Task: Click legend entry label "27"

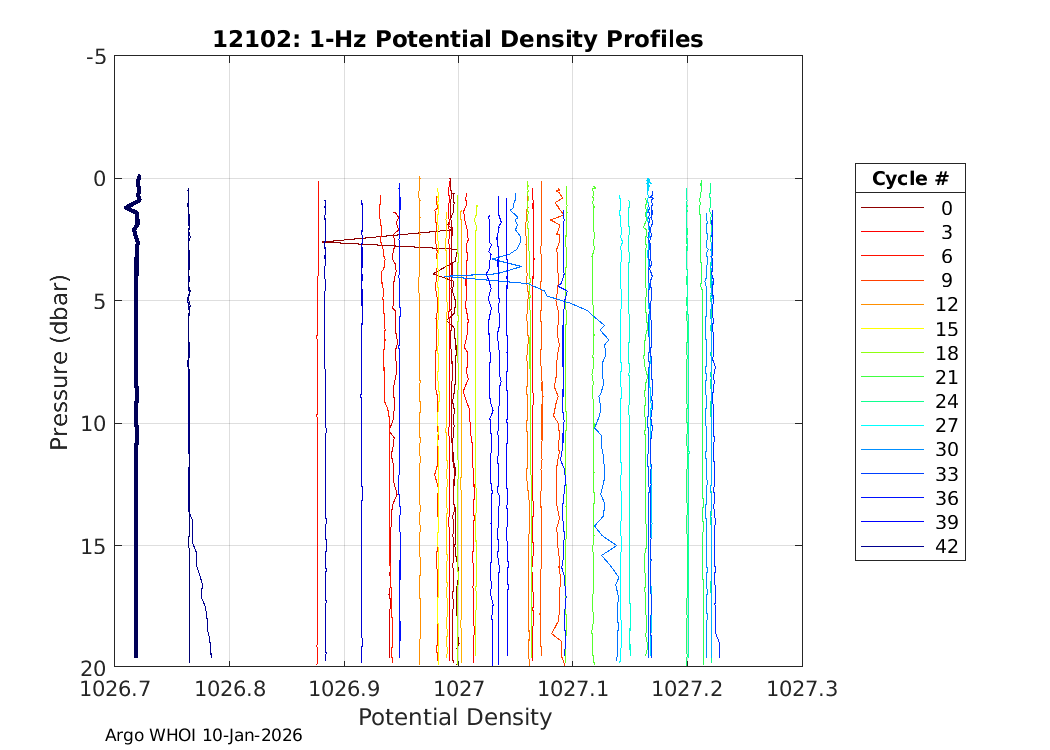Action: pos(946,426)
